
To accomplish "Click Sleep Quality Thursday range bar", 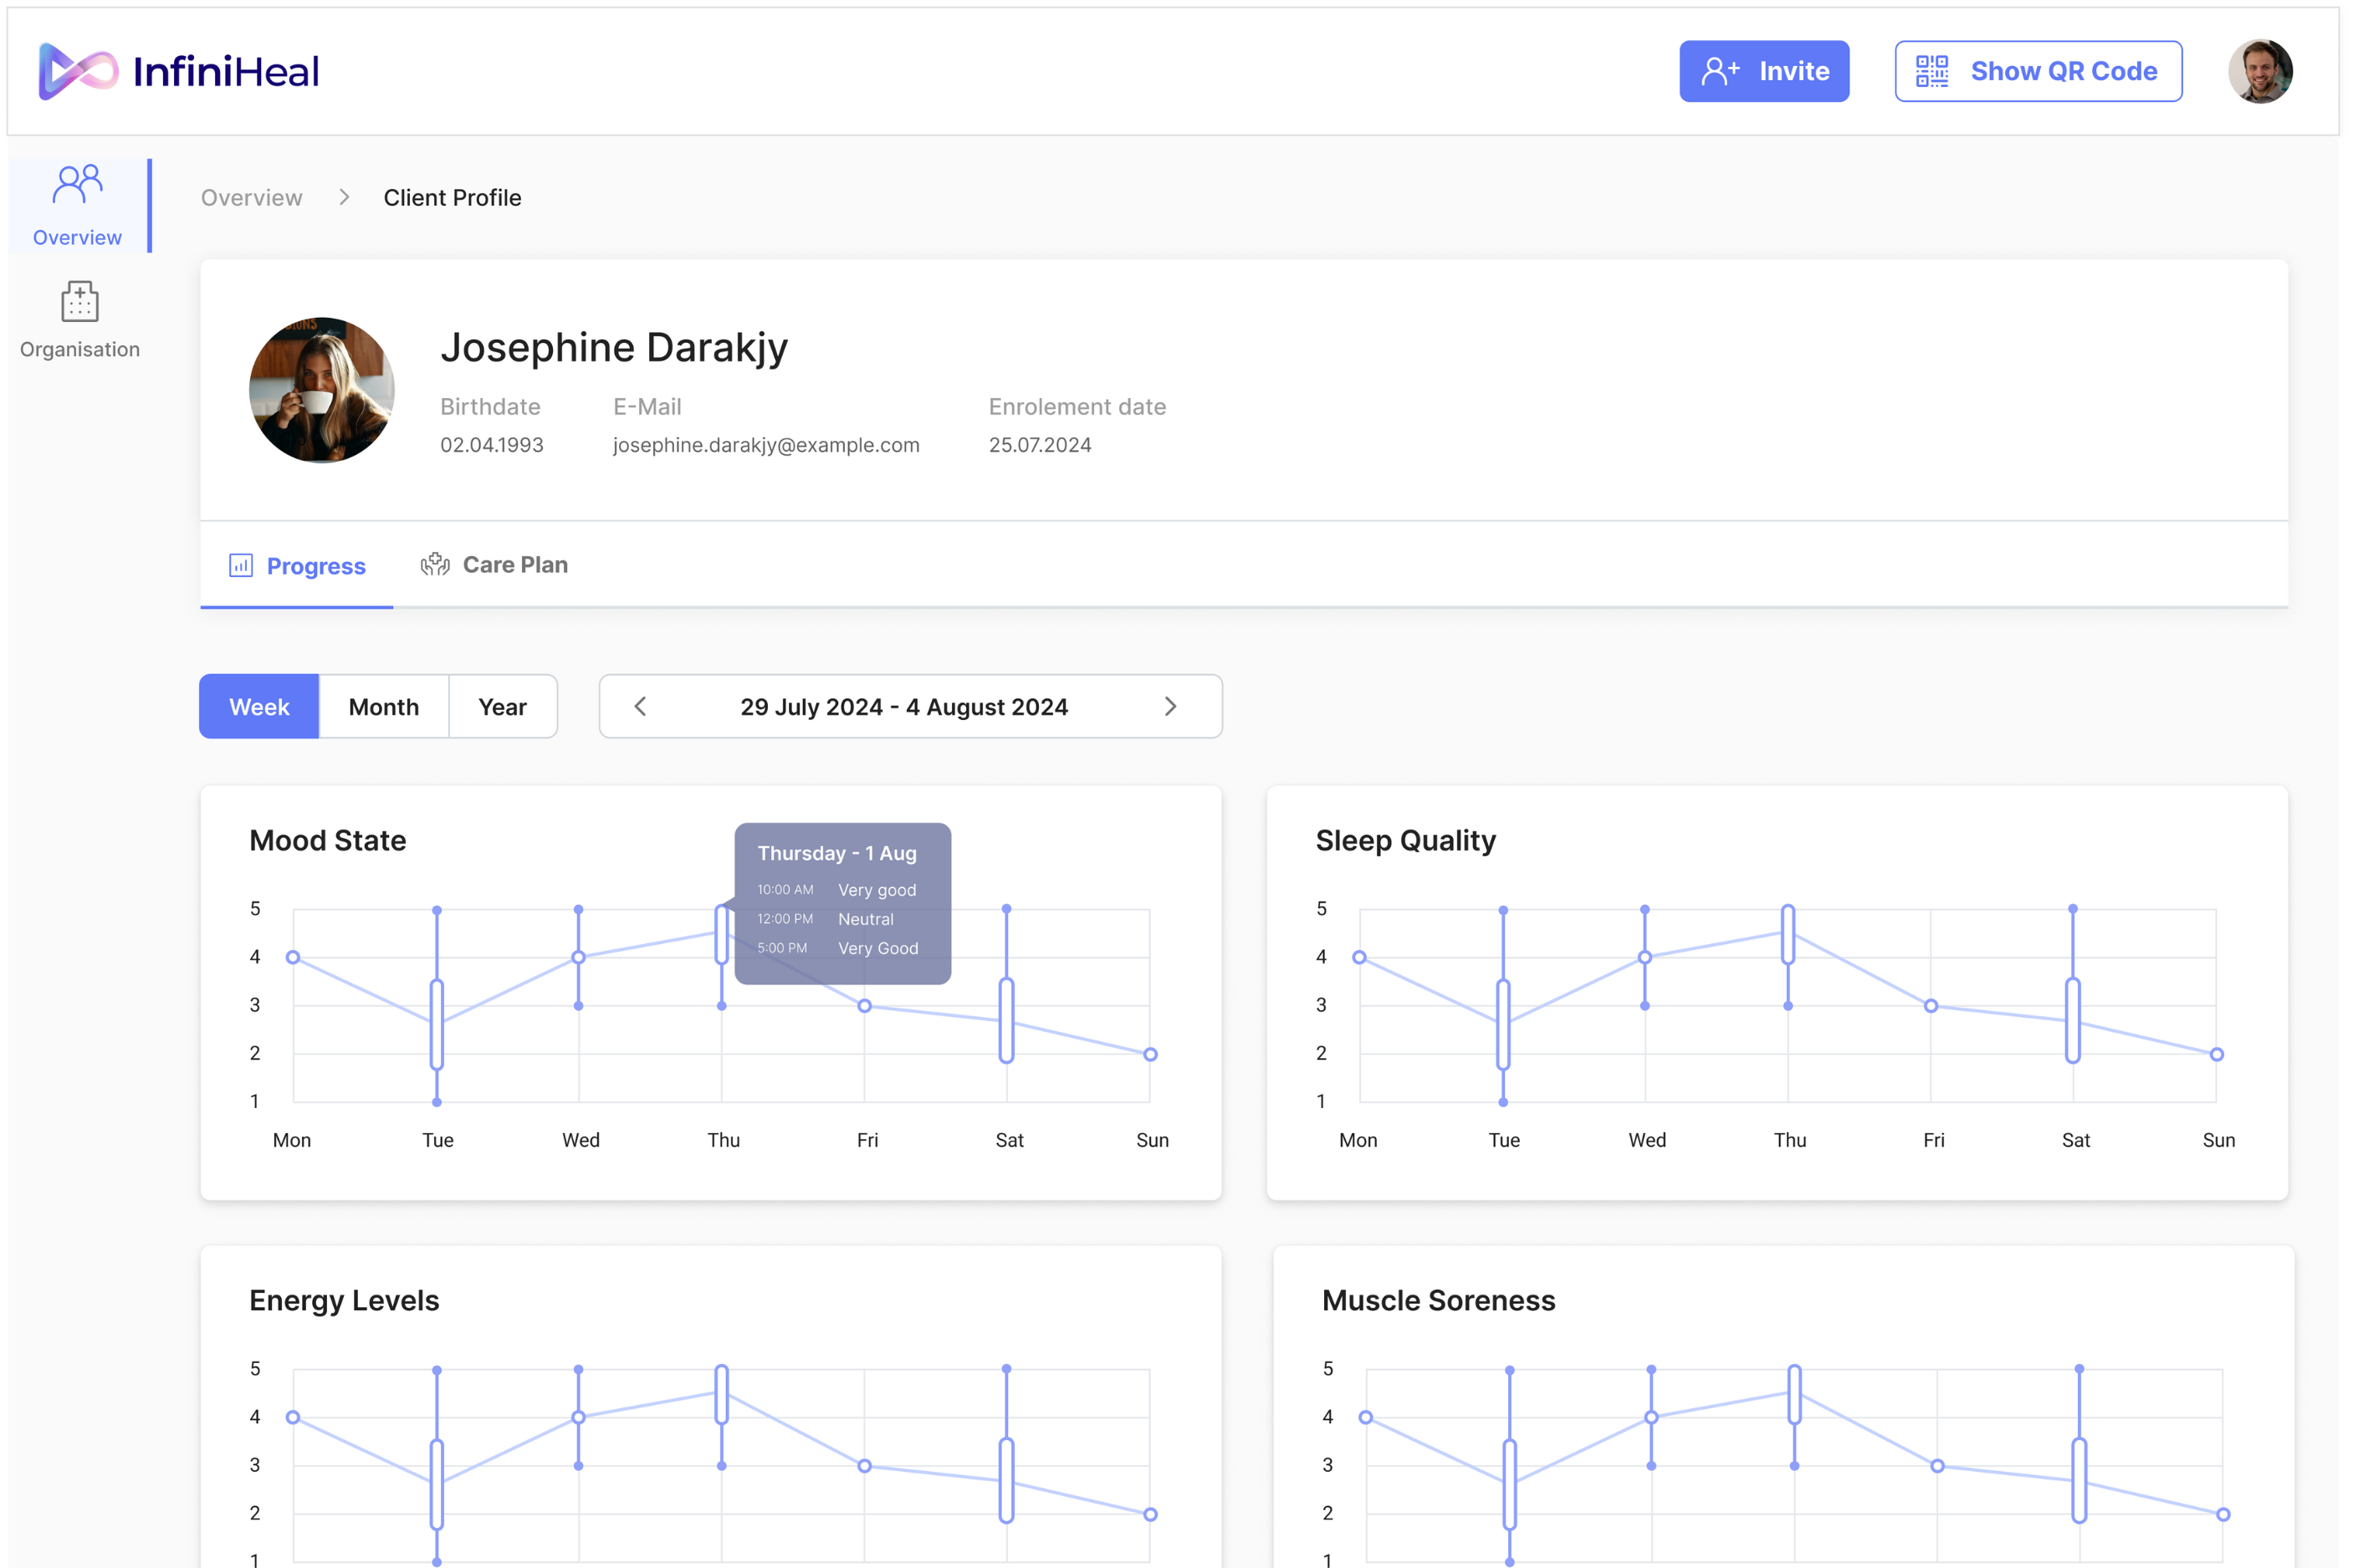I will 1788,934.
